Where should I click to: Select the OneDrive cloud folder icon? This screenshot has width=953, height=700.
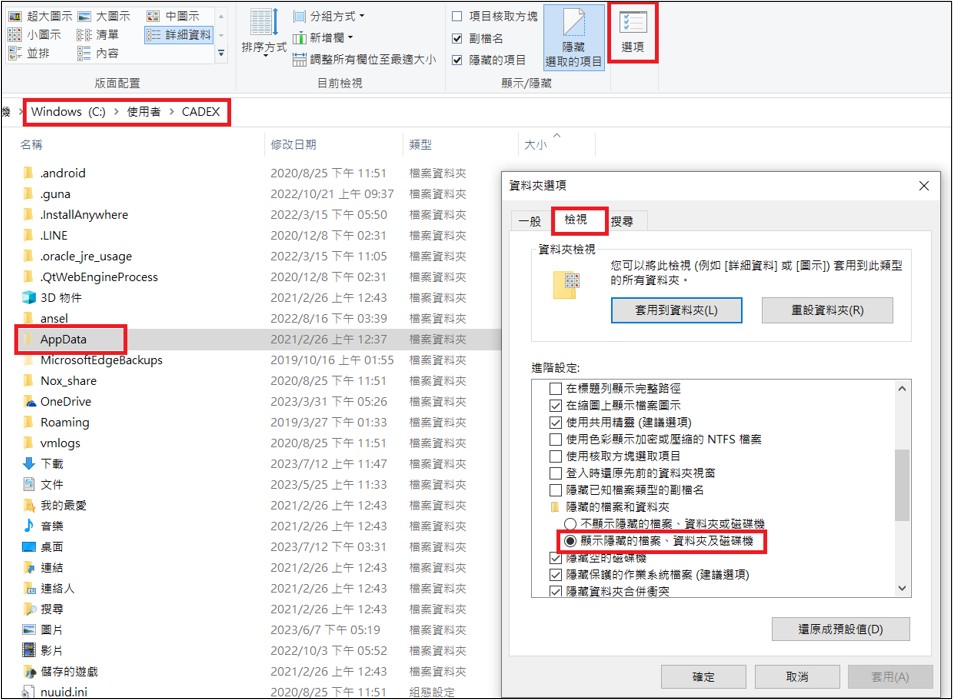(29, 402)
